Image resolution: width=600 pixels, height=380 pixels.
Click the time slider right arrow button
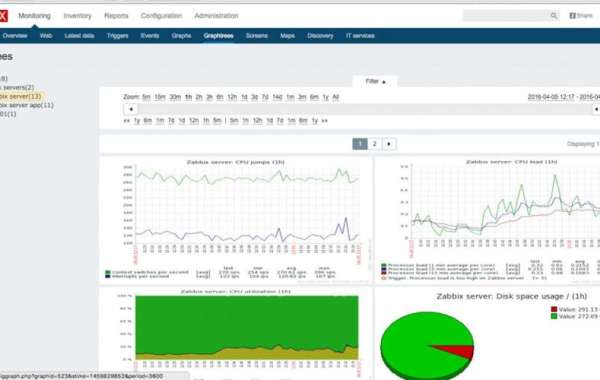(x=596, y=109)
